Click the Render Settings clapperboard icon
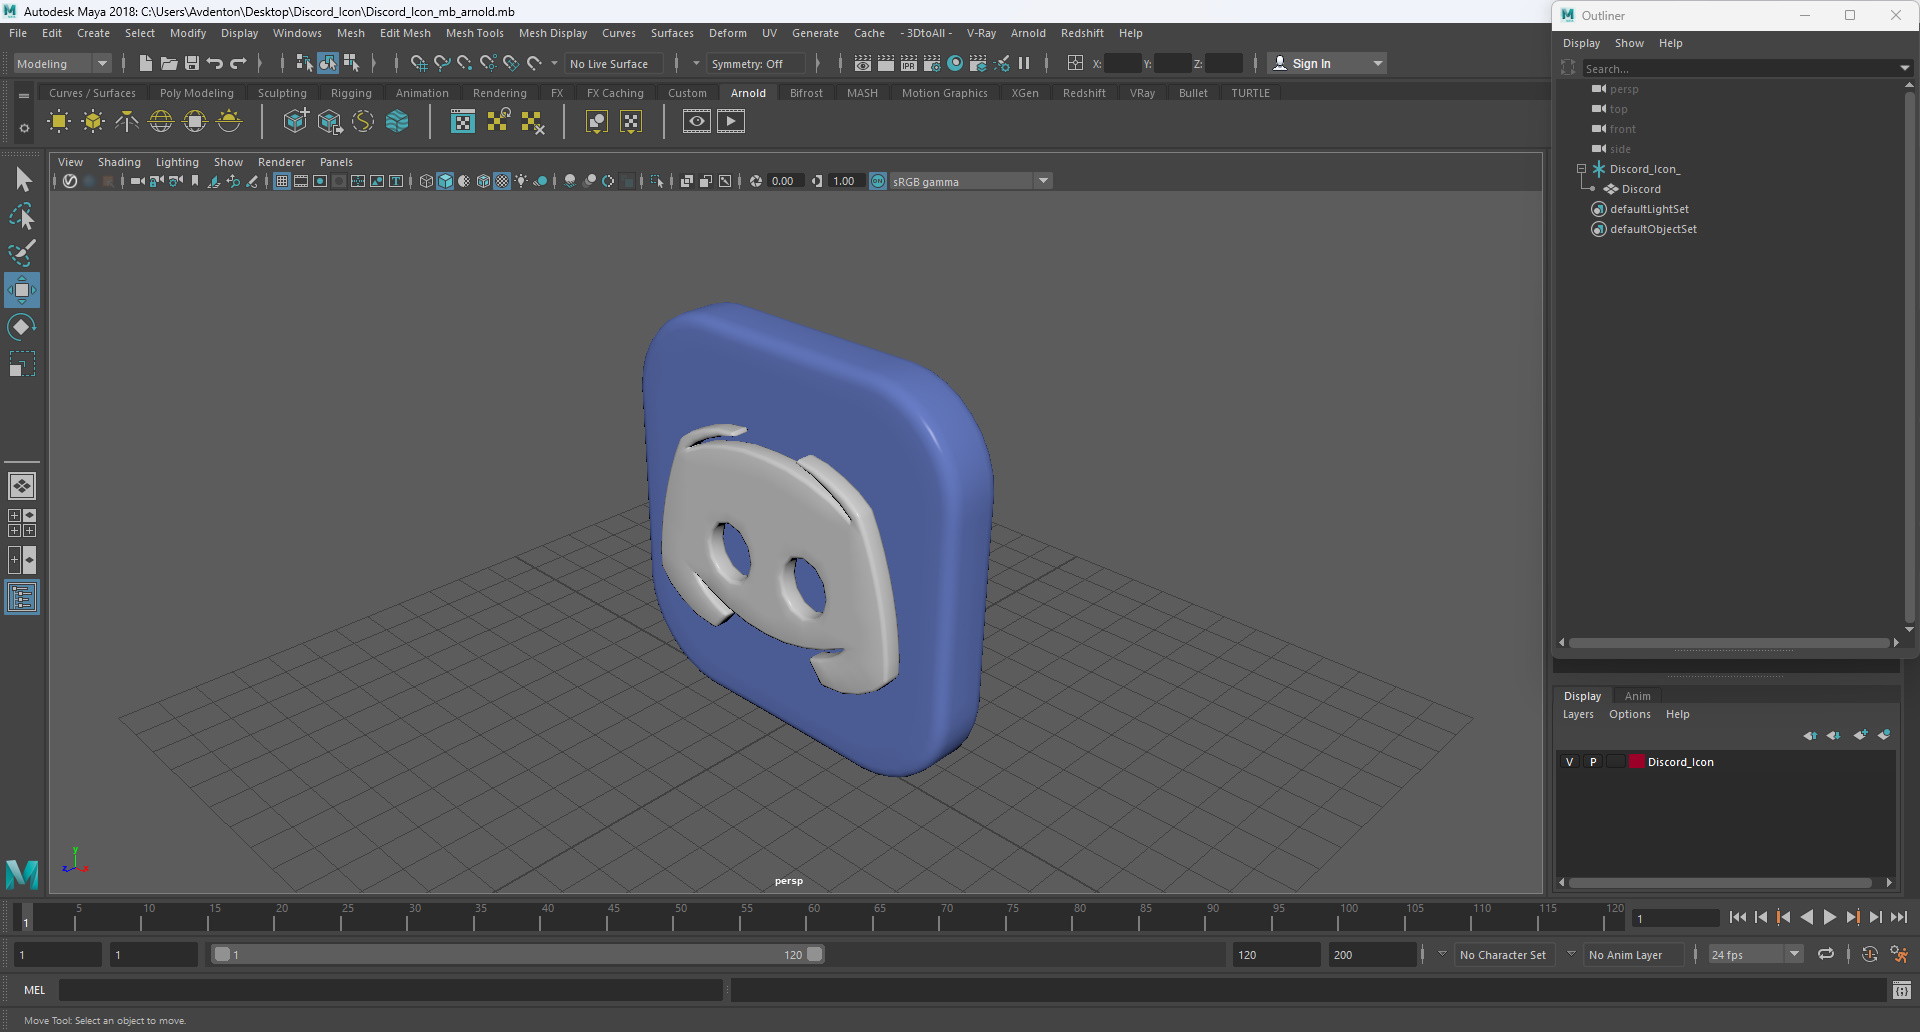The image size is (1920, 1032). click(x=932, y=63)
